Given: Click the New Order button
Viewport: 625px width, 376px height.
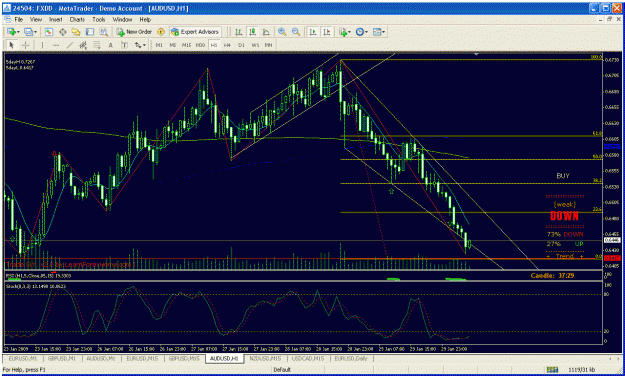Looking at the screenshot, I should [x=134, y=32].
